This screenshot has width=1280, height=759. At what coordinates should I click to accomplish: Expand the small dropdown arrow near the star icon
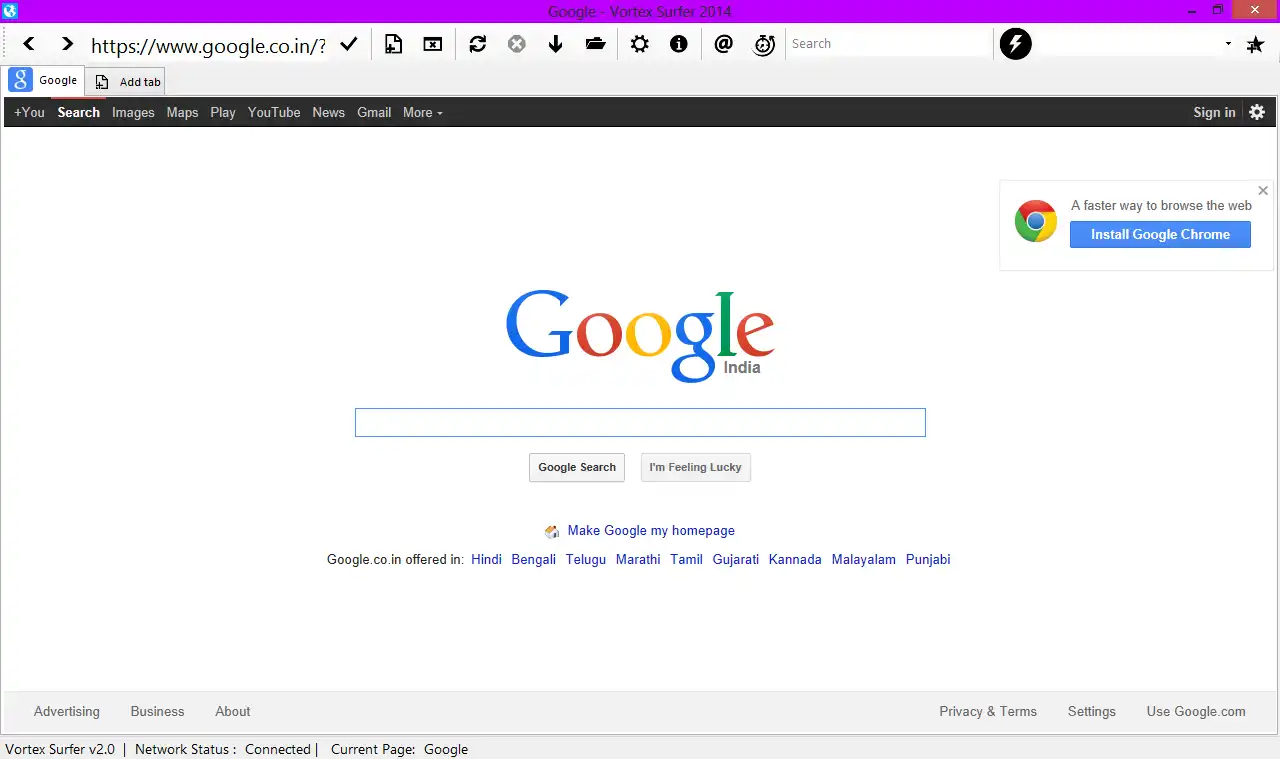pos(1228,44)
